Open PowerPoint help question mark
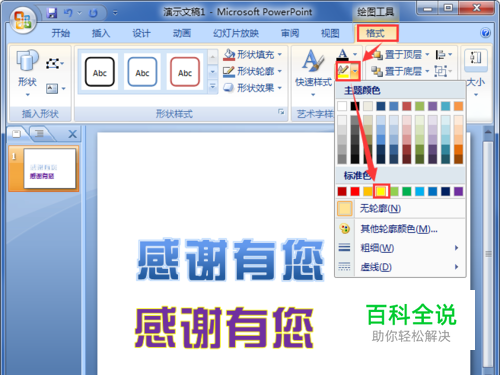500x375 pixels. click(485, 33)
